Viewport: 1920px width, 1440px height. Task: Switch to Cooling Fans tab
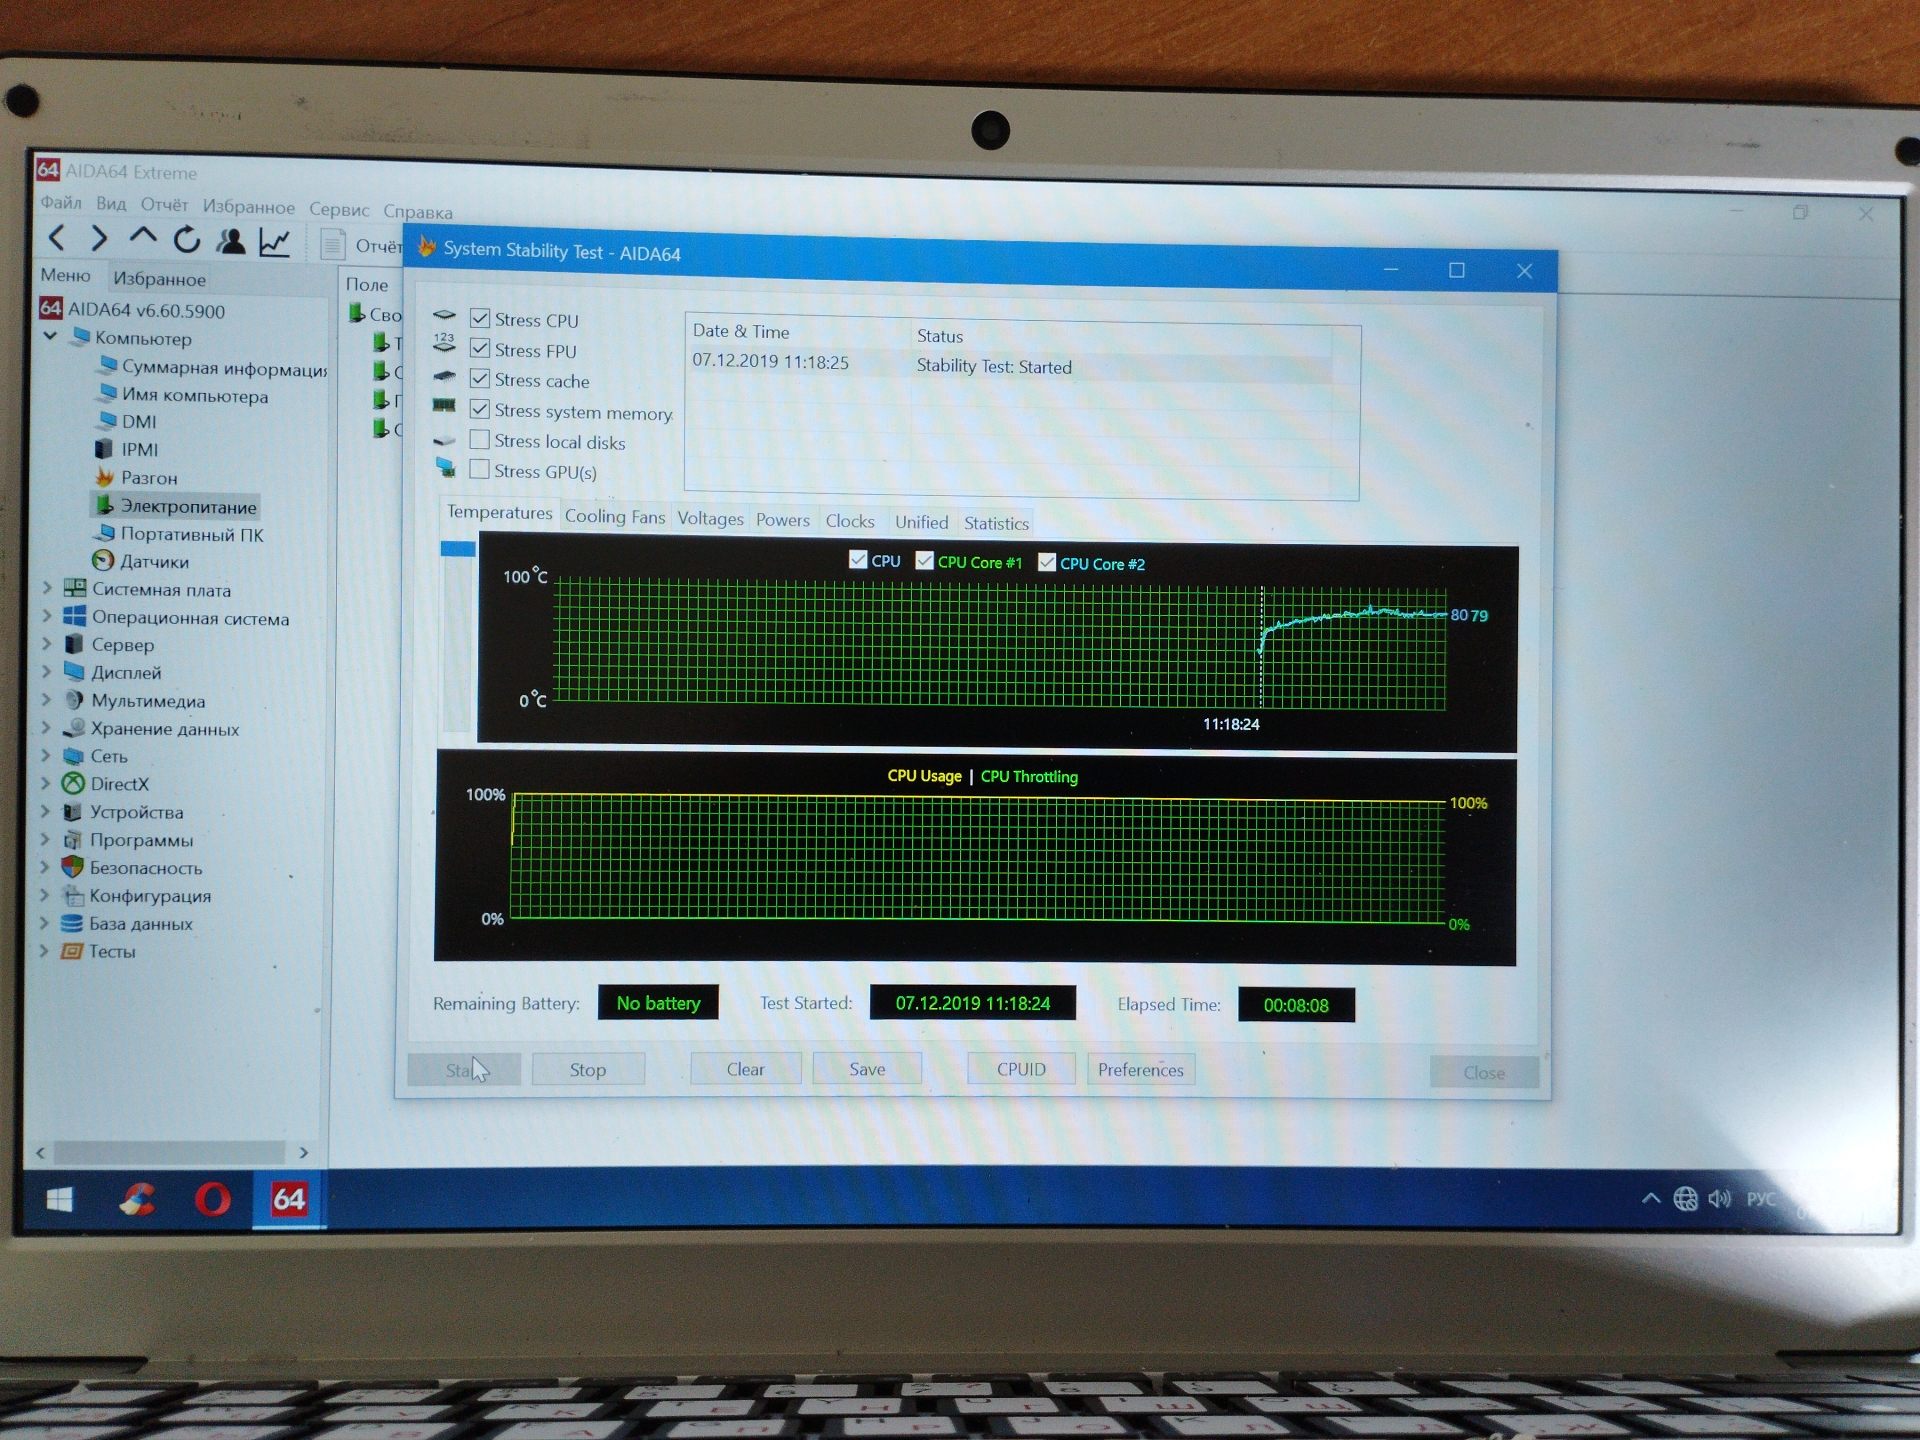coord(614,516)
